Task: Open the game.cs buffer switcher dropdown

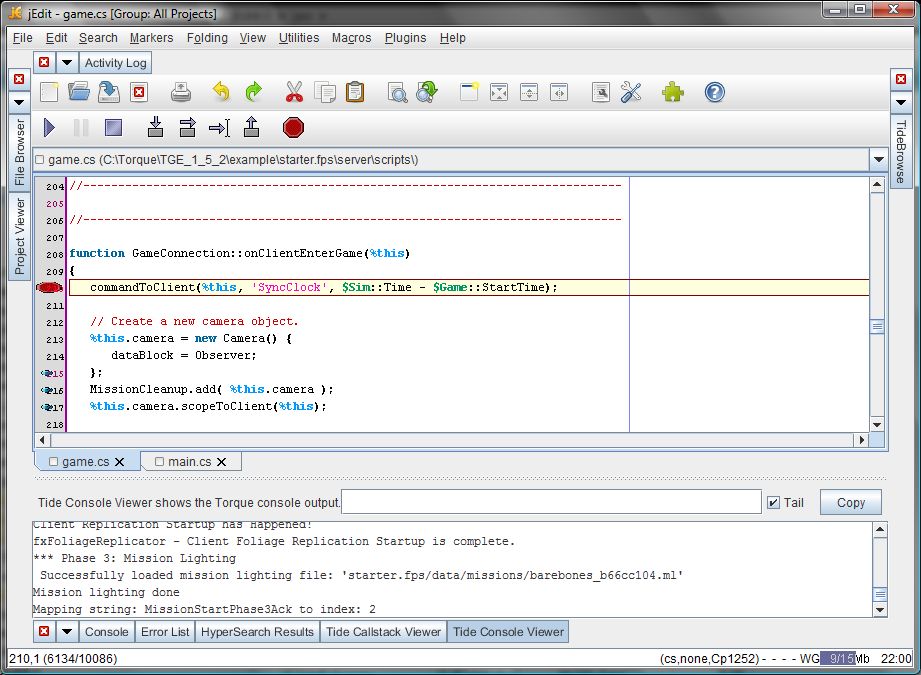Action: (878, 159)
